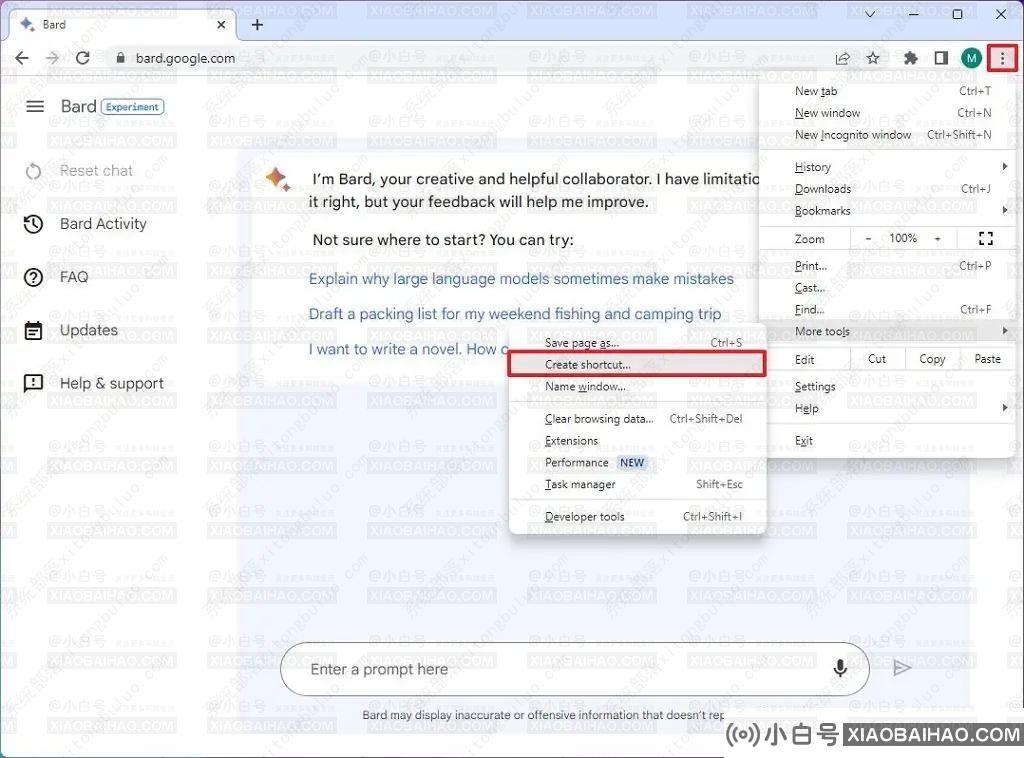The image size is (1024, 758).
Task: Open the Extensions puzzle icon
Action: click(910, 59)
